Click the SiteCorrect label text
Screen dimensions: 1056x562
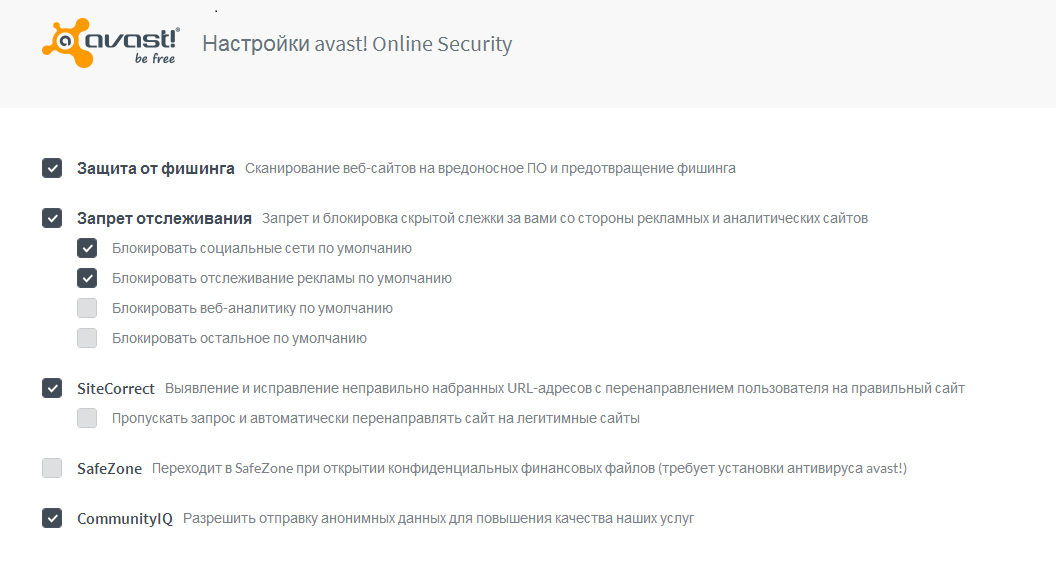click(x=116, y=388)
